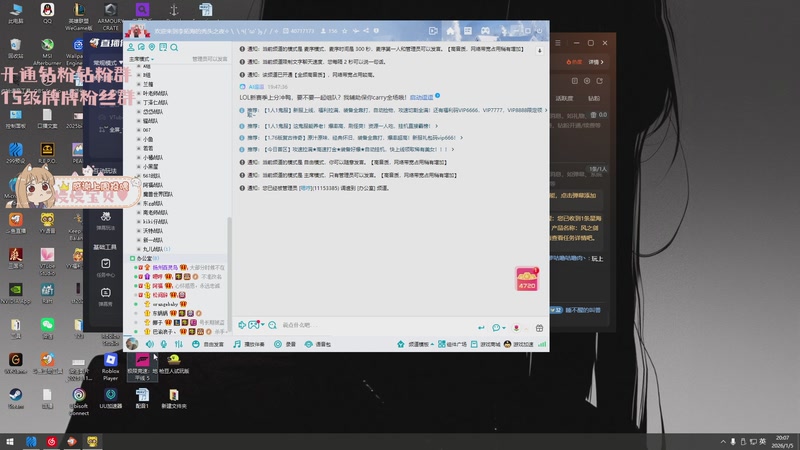Click the gamepad dropdown beside chat input
800x450 pixels.
[x=256, y=325]
